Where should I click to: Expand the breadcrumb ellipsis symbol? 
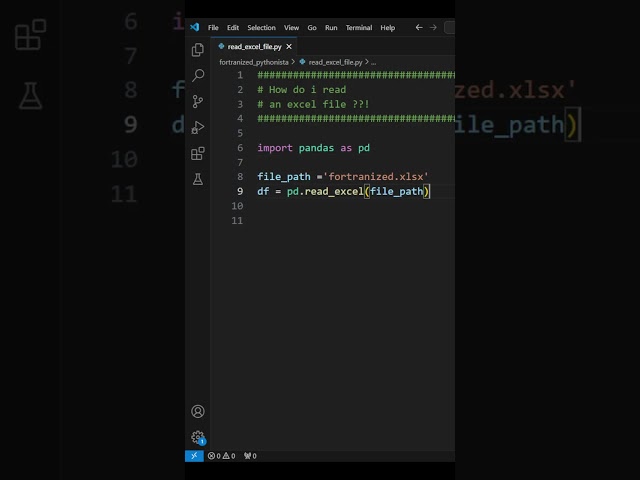(x=373, y=62)
